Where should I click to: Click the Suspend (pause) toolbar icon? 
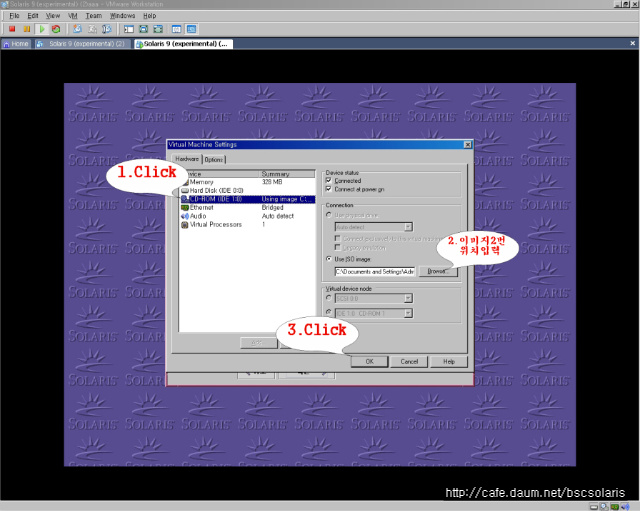[27, 29]
